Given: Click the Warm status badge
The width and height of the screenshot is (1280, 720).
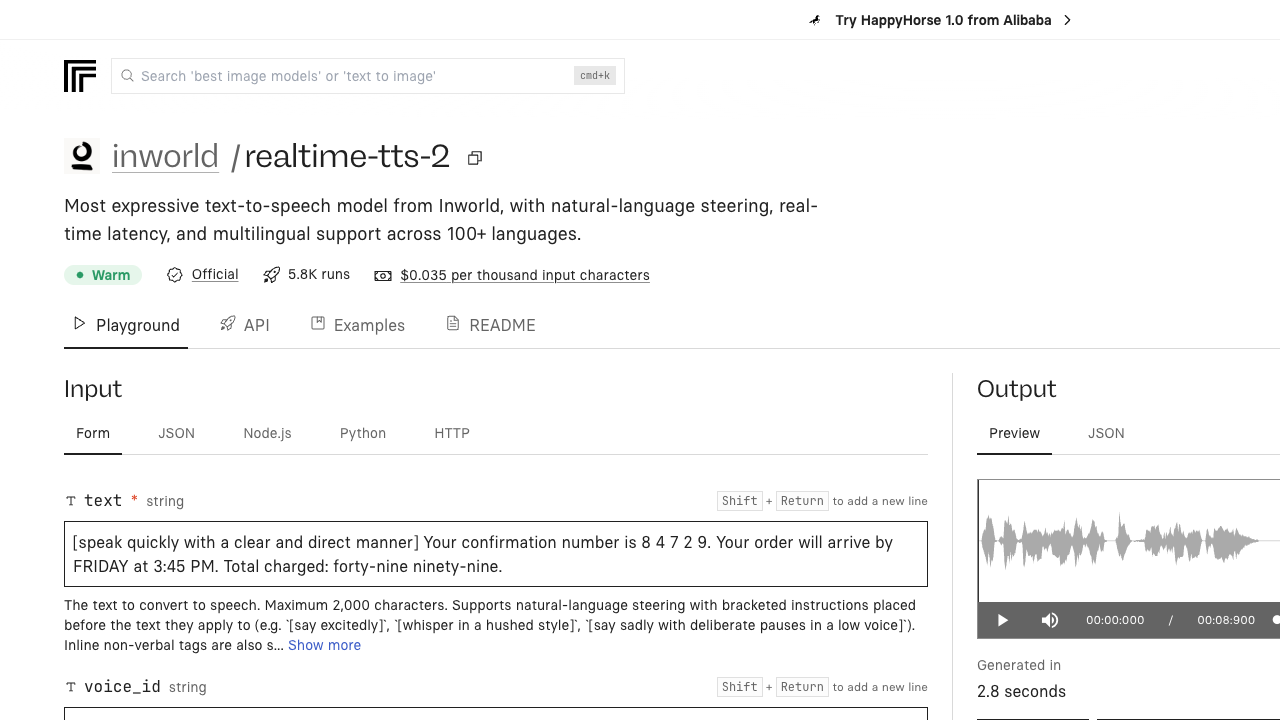Looking at the screenshot, I should coord(103,275).
